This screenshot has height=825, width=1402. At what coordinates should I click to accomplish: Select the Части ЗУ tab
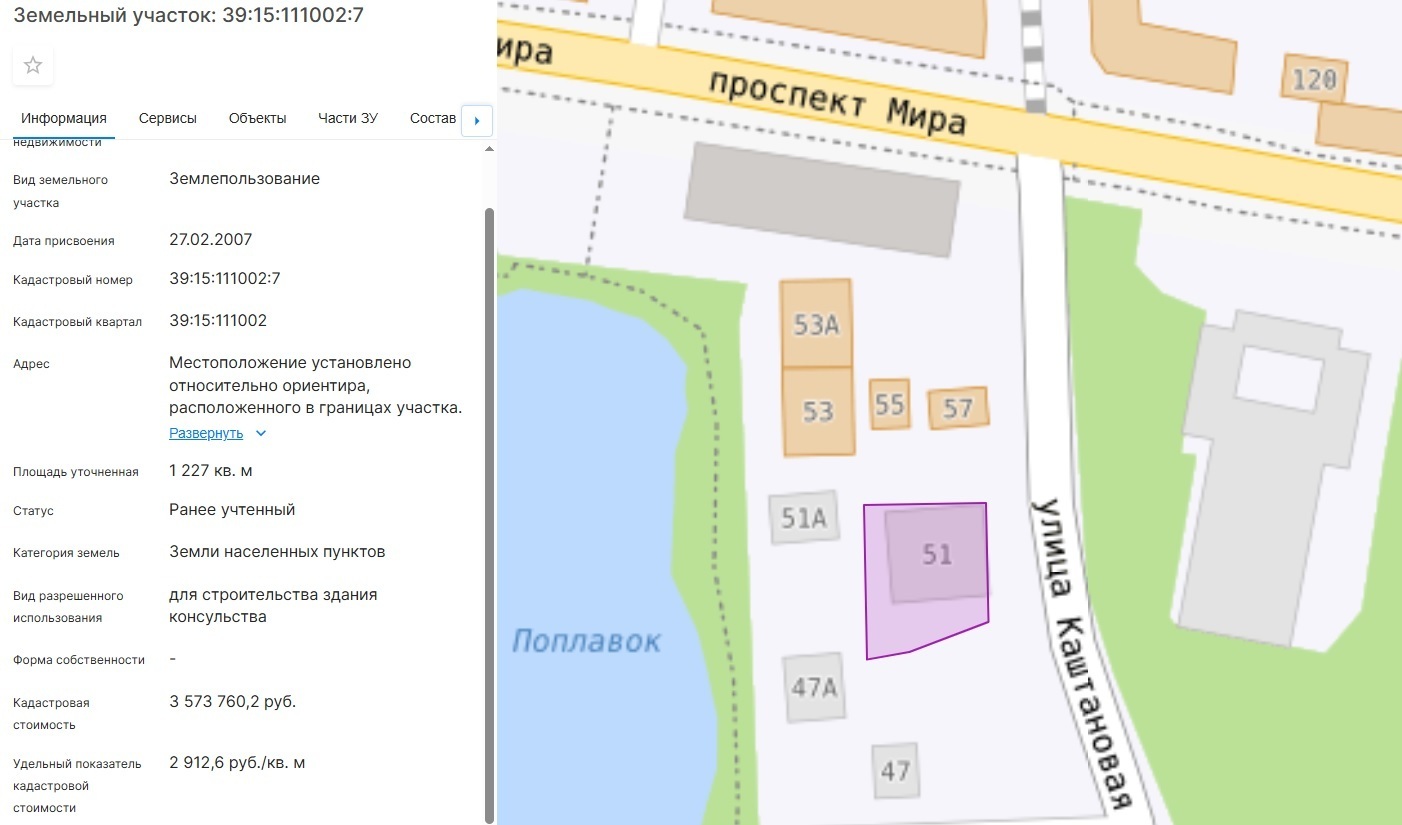[x=348, y=118]
